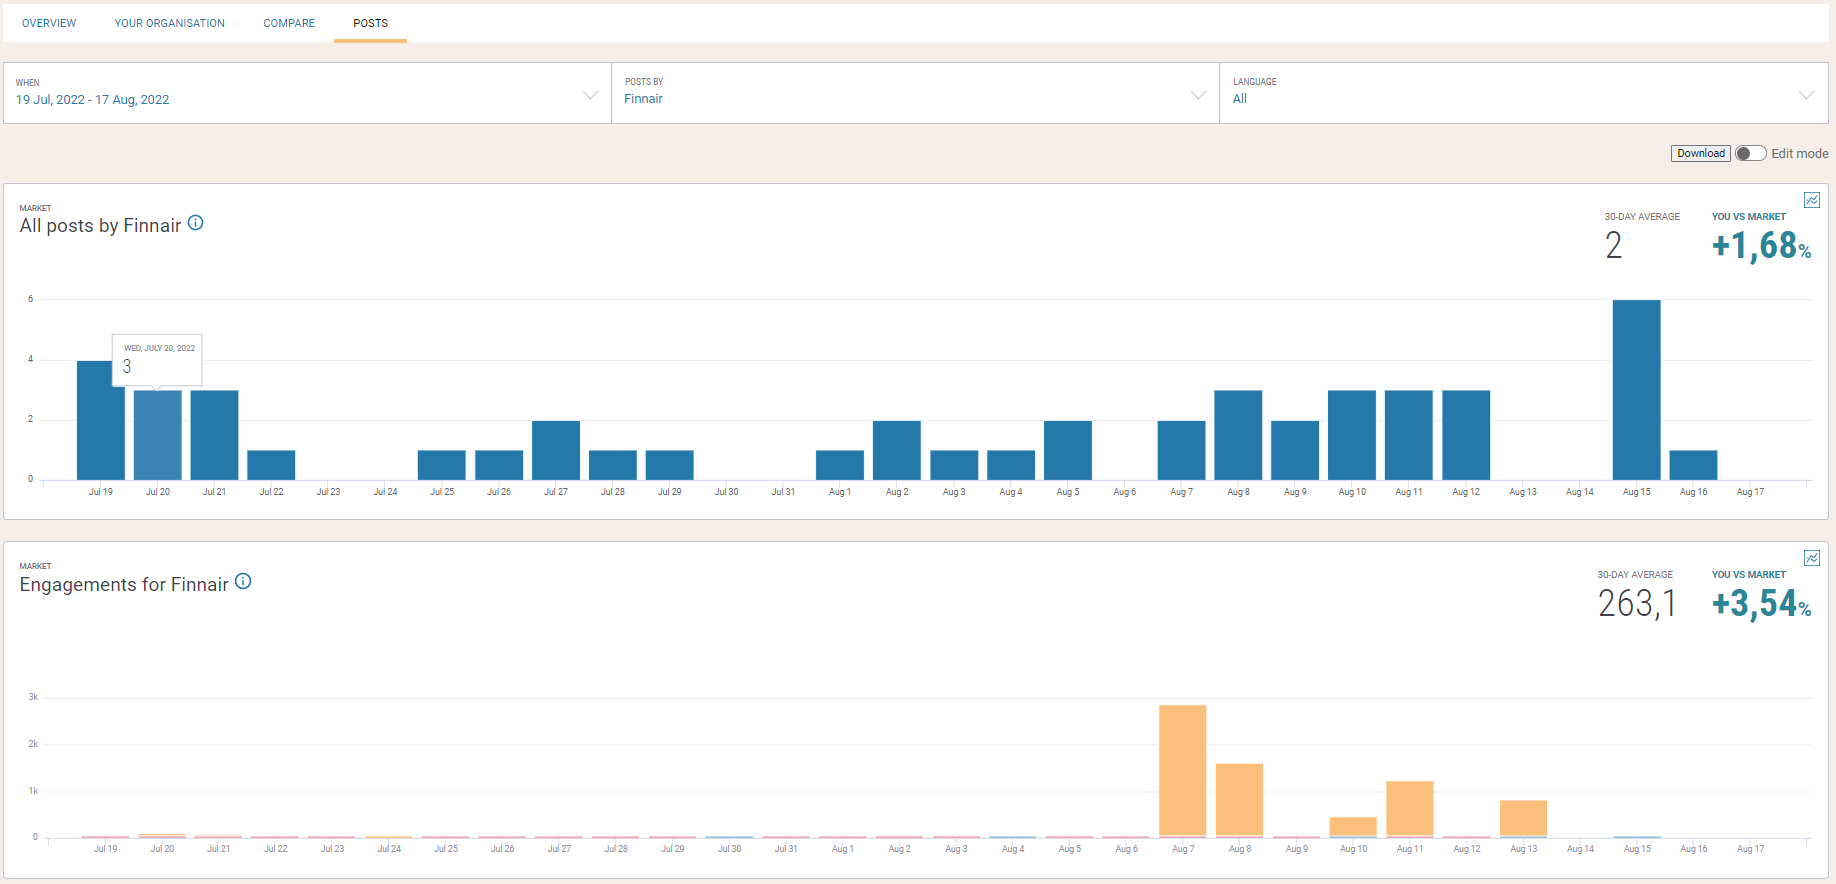
Task: Click the Jul 19 posts bar
Action: point(100,420)
